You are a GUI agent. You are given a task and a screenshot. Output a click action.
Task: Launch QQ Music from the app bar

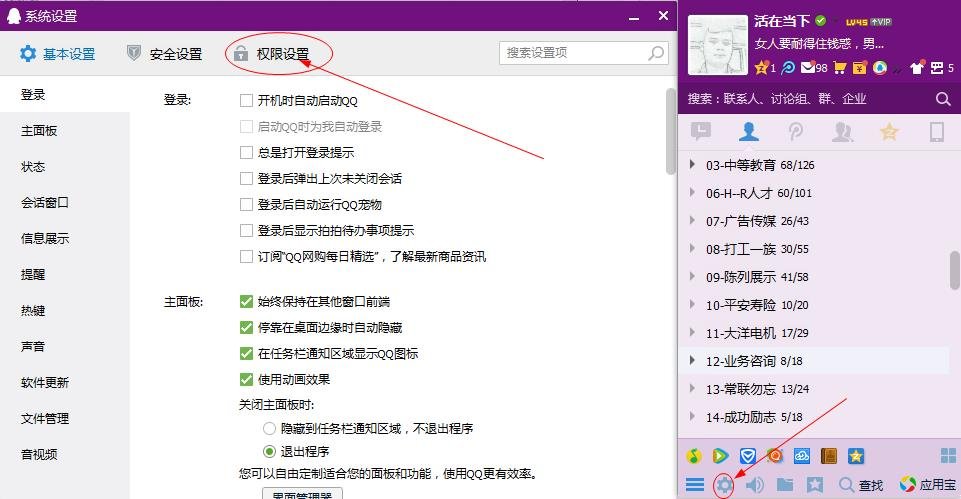[694, 456]
